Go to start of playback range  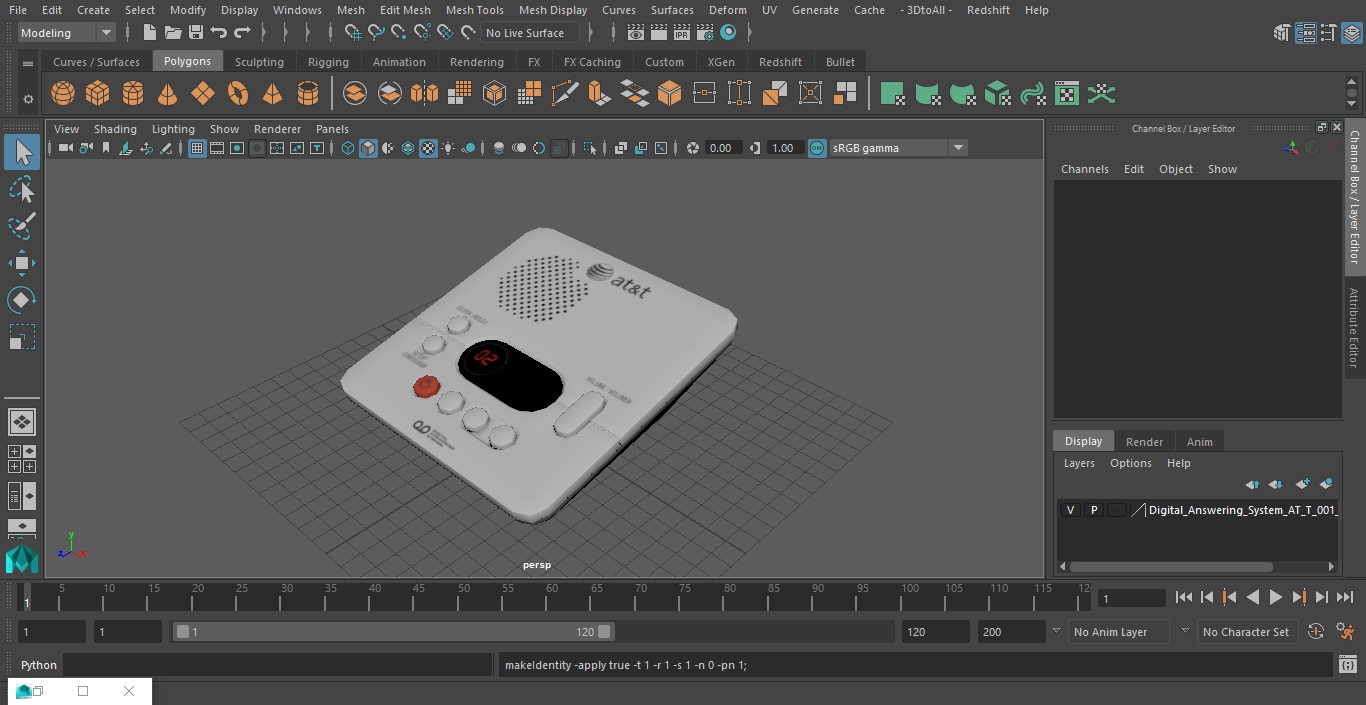[1183, 597]
